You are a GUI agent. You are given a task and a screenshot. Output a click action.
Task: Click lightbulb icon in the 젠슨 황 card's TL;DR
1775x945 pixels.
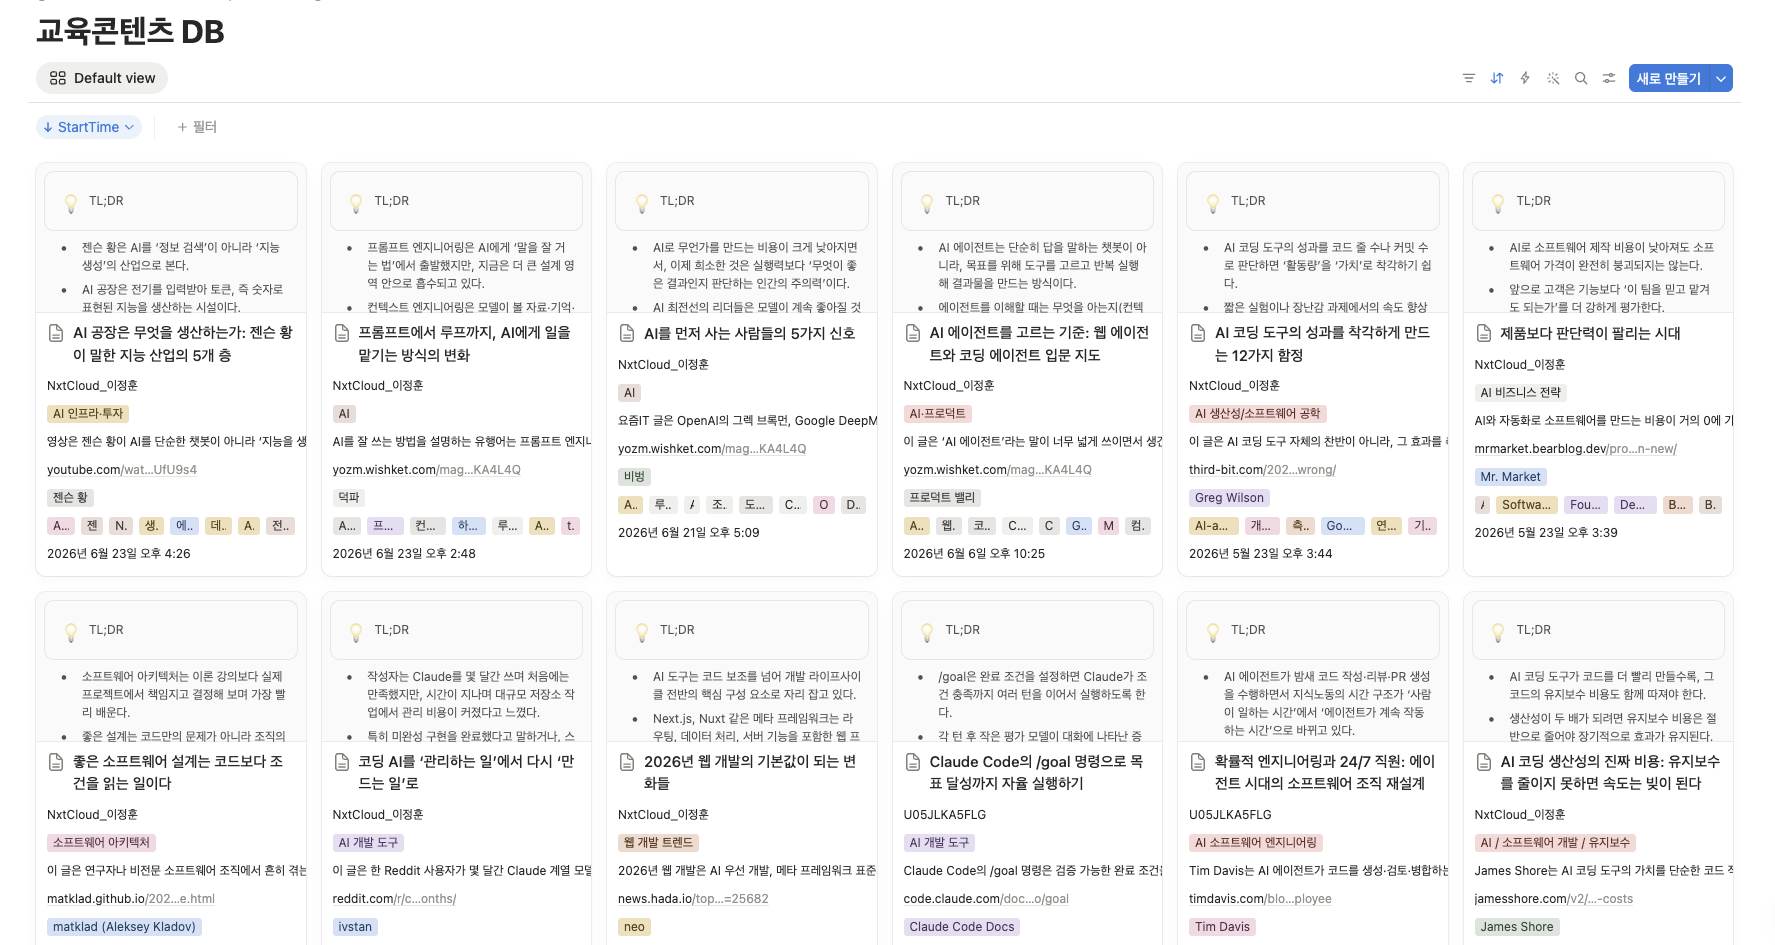pyautogui.click(x=71, y=203)
